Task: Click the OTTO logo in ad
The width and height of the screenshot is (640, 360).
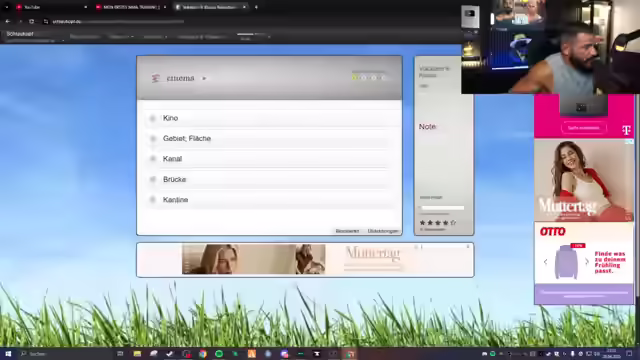Action: point(553,232)
